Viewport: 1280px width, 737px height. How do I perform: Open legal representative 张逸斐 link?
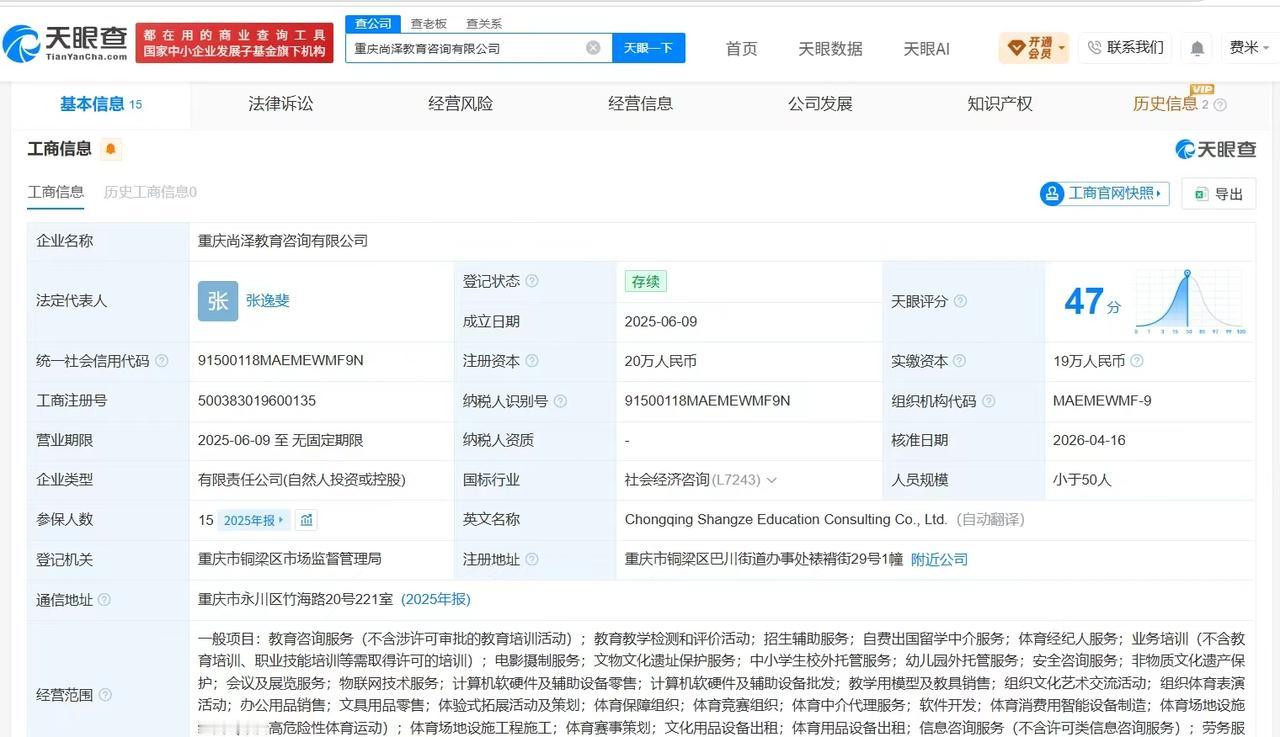tap(268, 300)
